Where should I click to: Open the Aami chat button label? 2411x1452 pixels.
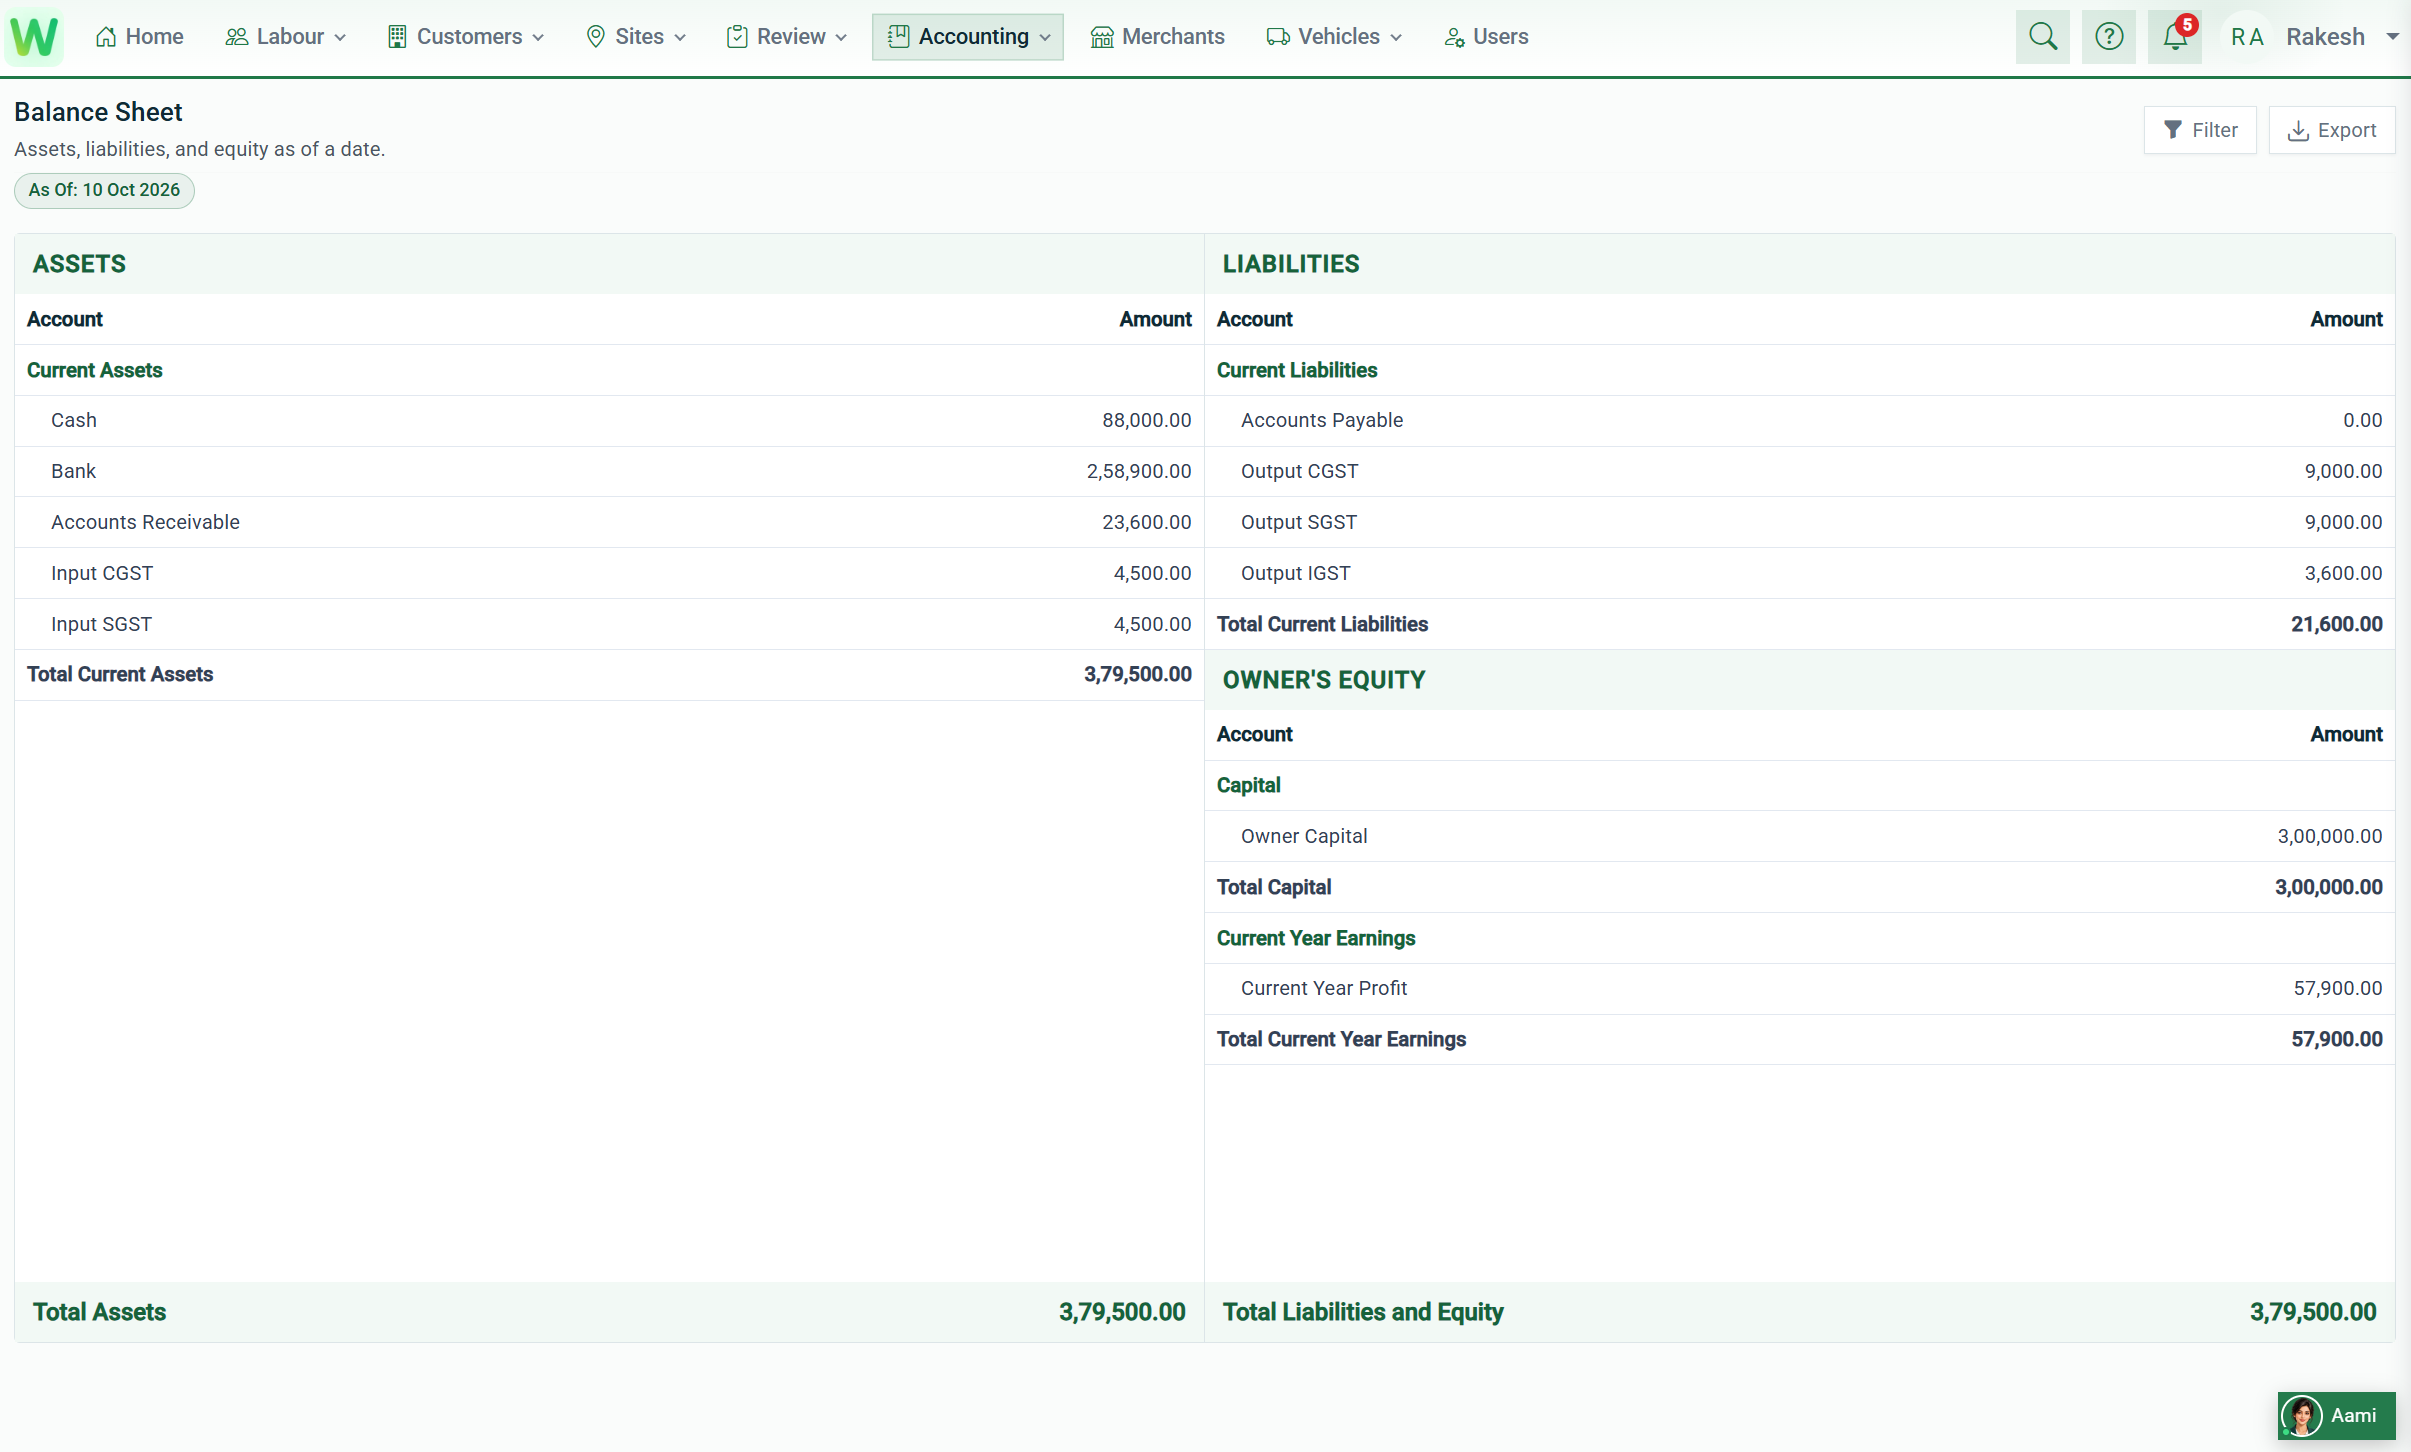pos(2353,1415)
